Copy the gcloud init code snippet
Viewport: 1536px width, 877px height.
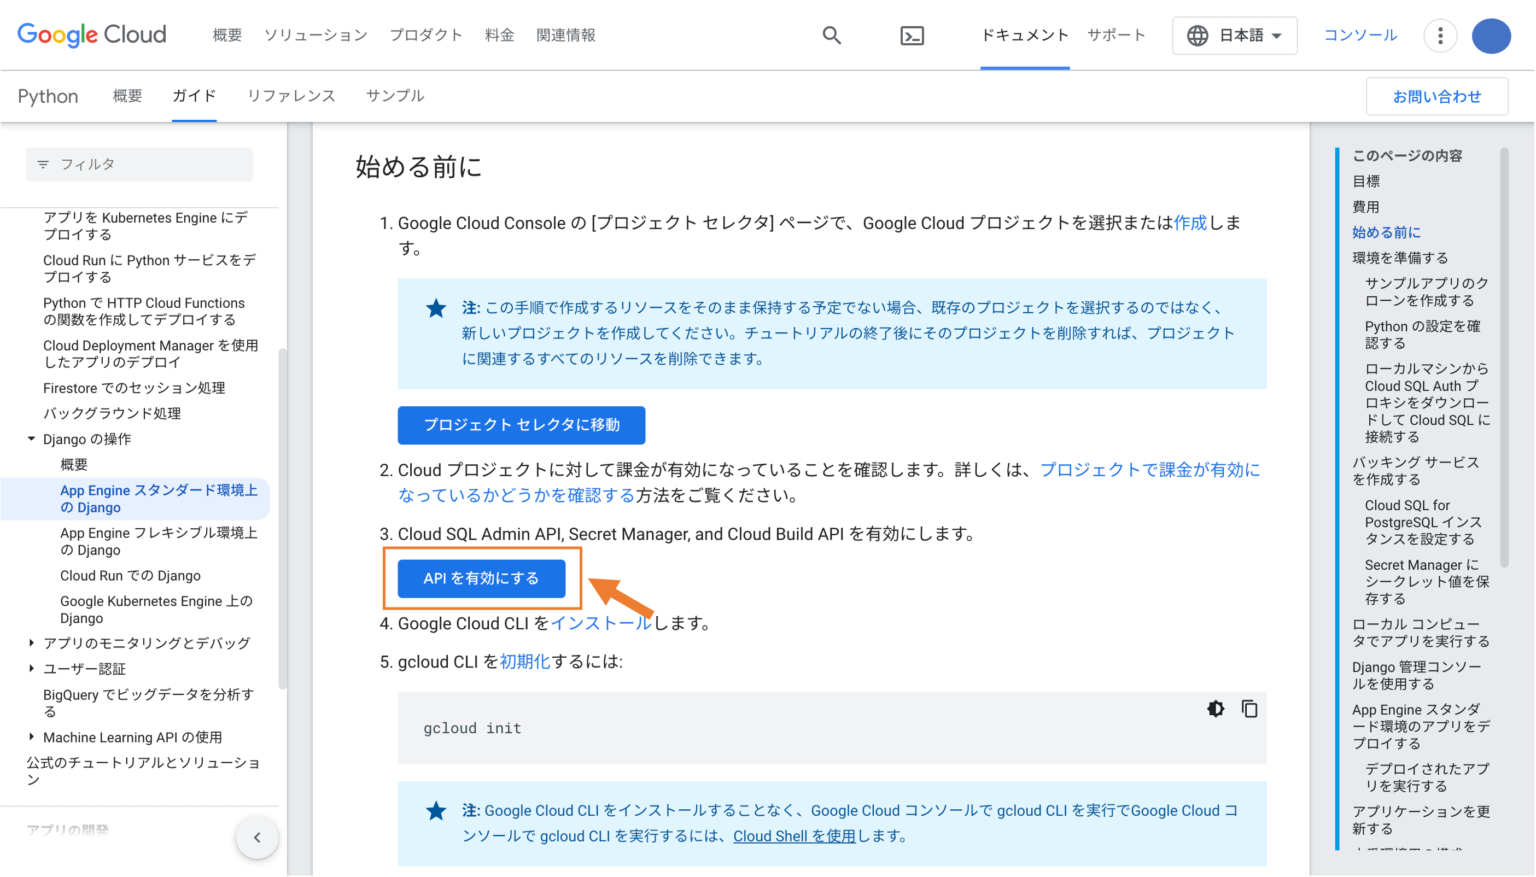point(1249,708)
